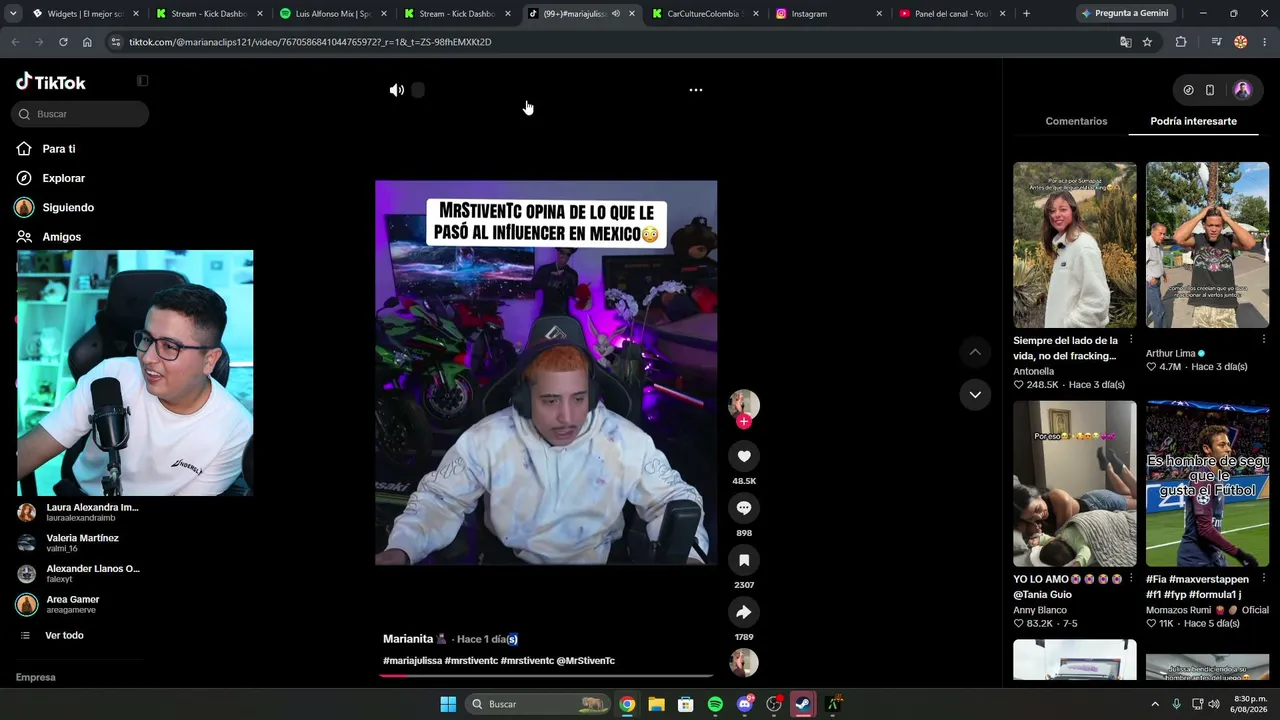1280x720 pixels.
Task: Translate the page using the translate icon
Action: (1126, 42)
